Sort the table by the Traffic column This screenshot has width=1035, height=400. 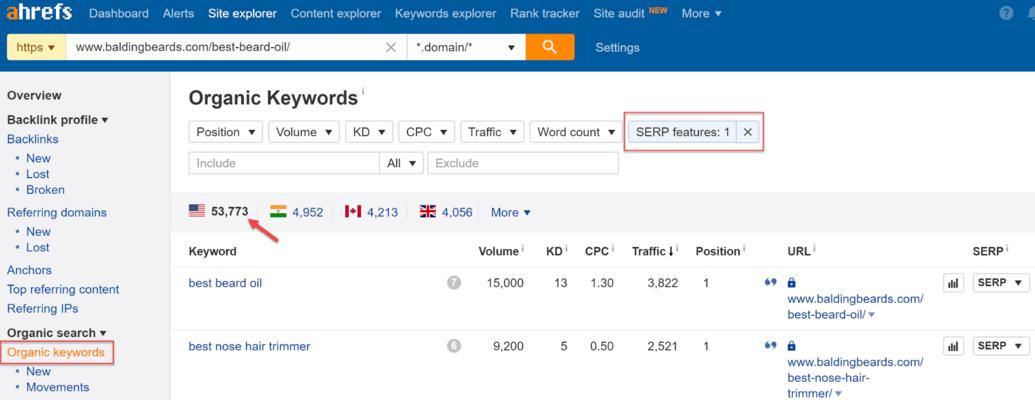point(652,251)
